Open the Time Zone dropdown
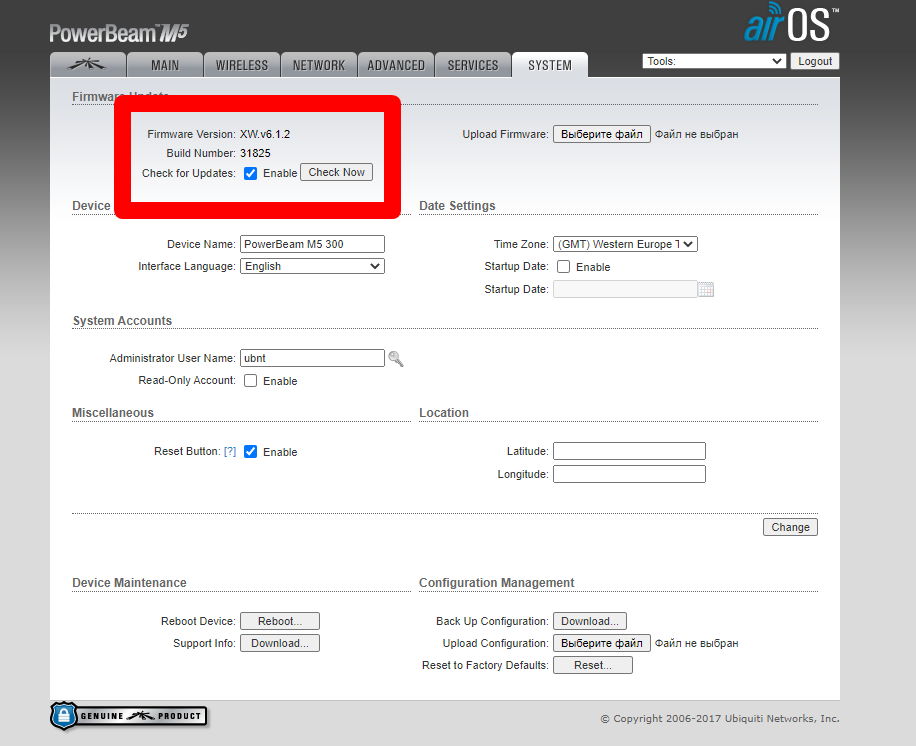Image resolution: width=916 pixels, height=746 pixels. [625, 244]
